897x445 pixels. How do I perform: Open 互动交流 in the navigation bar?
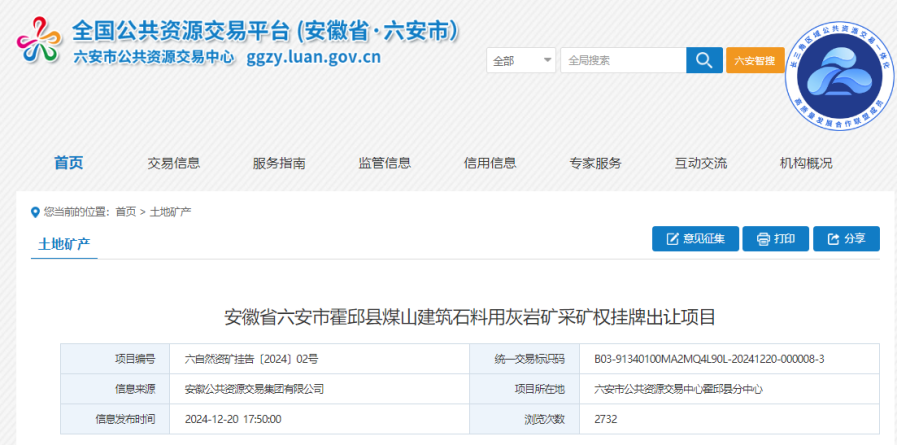coord(700,163)
